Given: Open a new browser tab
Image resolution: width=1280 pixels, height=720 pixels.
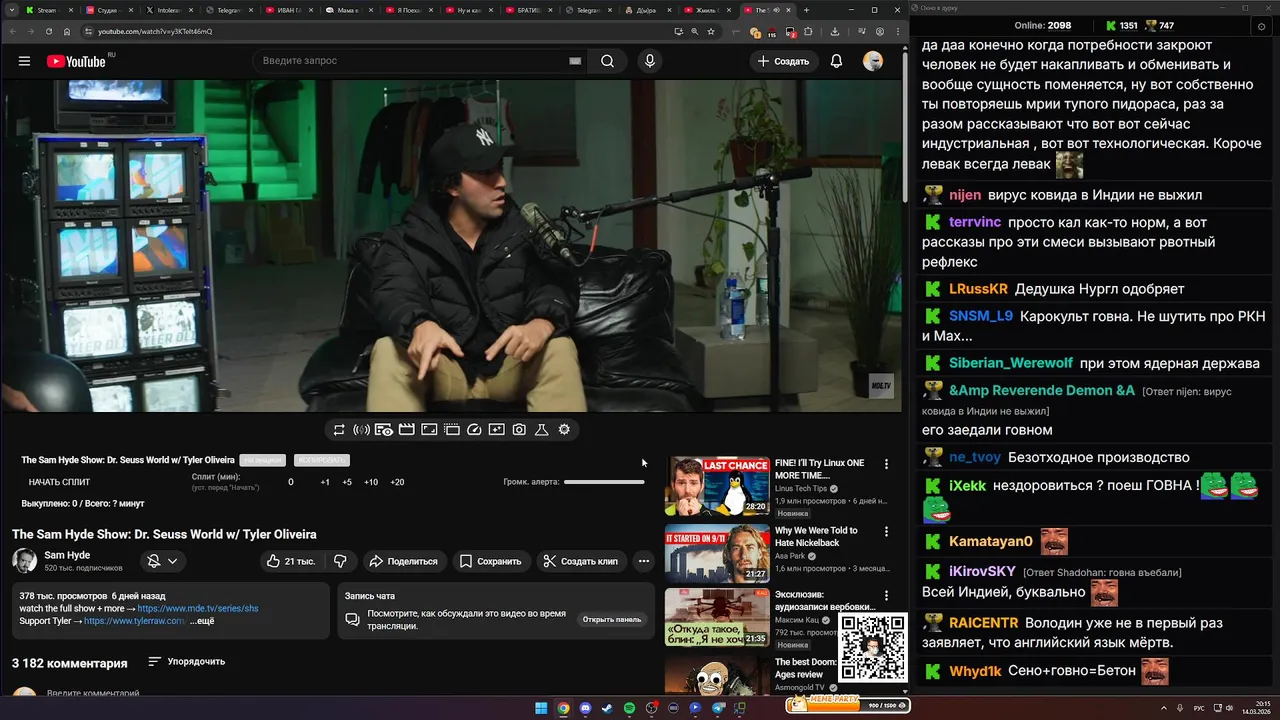Looking at the screenshot, I should pos(807,10).
